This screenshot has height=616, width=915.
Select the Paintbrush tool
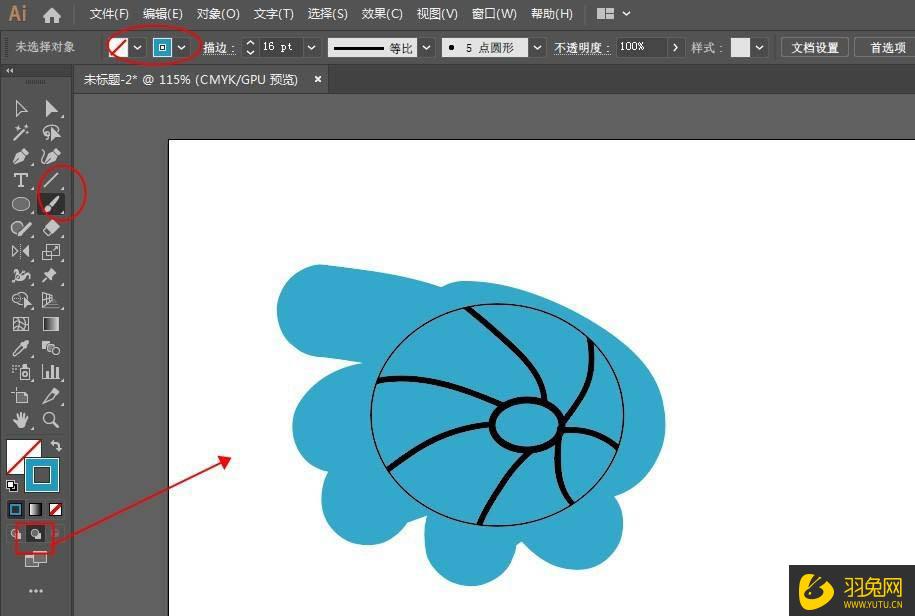(51, 204)
